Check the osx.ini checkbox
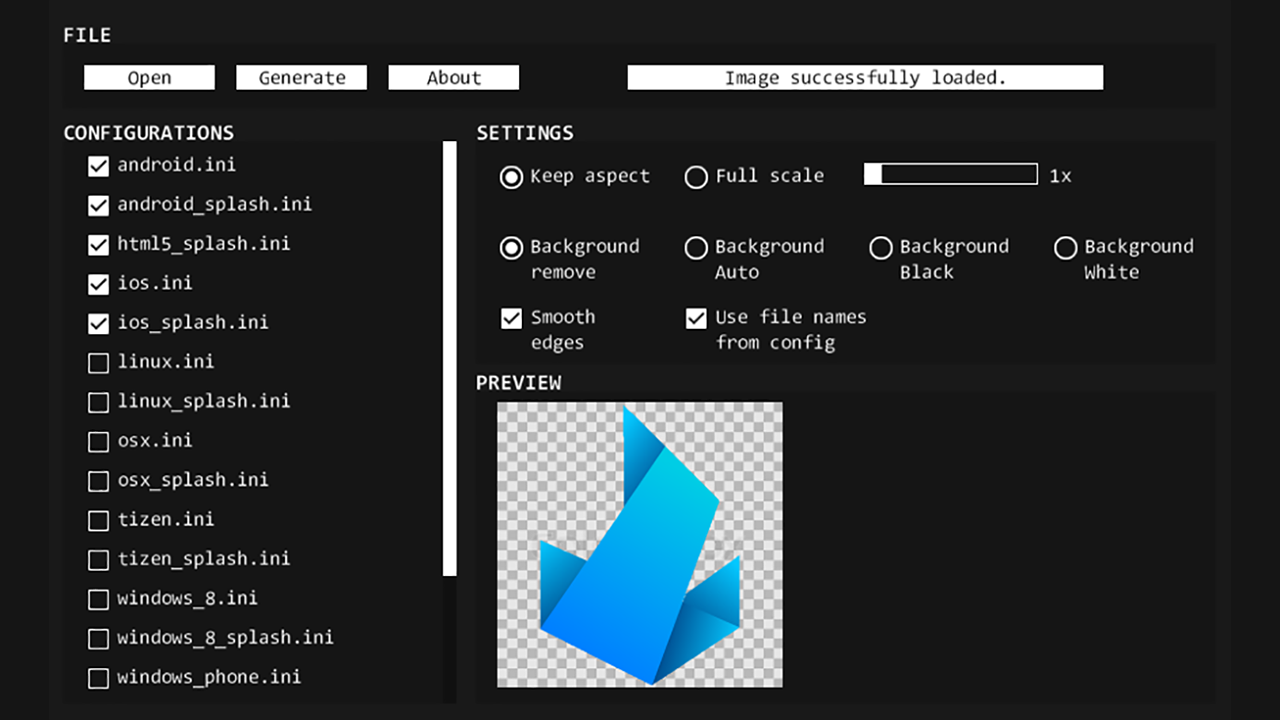This screenshot has width=1280, height=720. pyautogui.click(x=98, y=442)
